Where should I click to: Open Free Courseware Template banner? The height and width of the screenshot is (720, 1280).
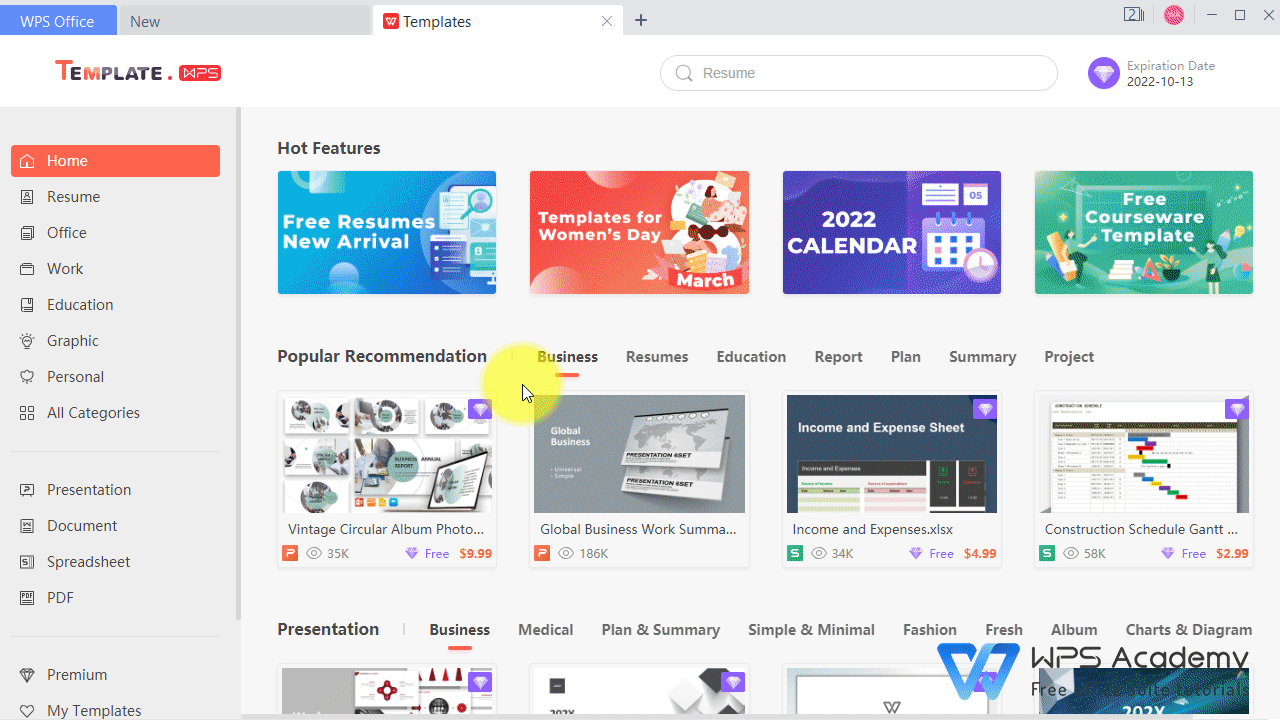[x=1144, y=232]
